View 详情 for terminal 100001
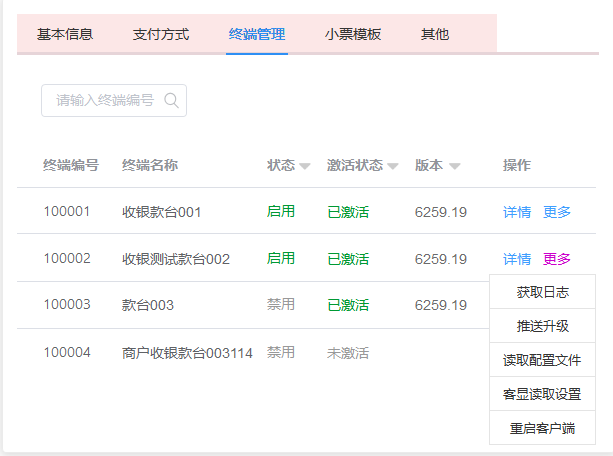The height and width of the screenshot is (456, 613). [517, 212]
